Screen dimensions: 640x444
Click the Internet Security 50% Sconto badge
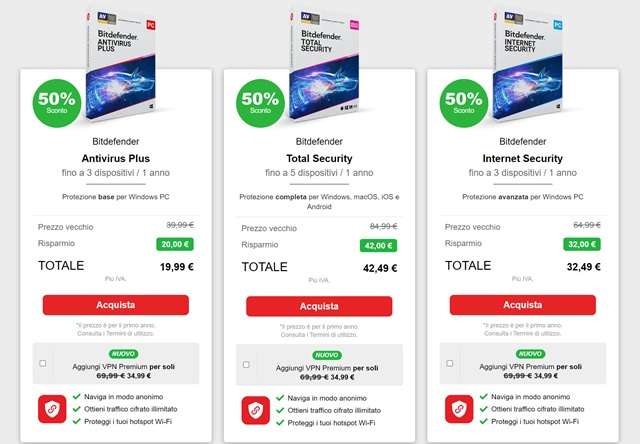coord(464,103)
